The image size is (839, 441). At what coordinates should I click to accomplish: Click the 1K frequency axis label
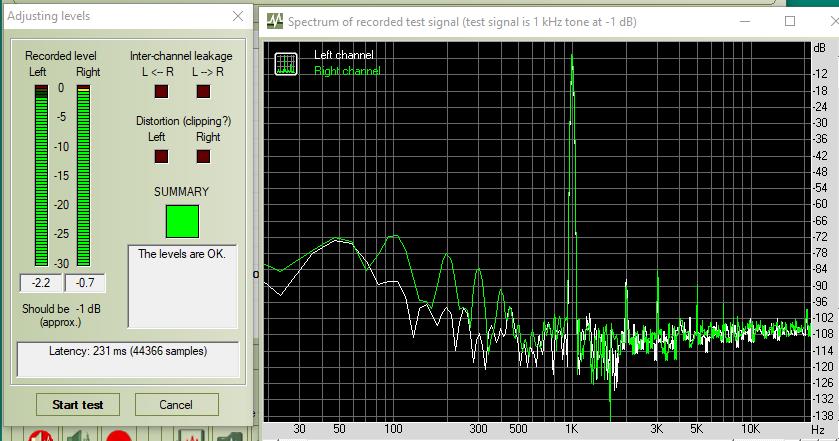571,429
